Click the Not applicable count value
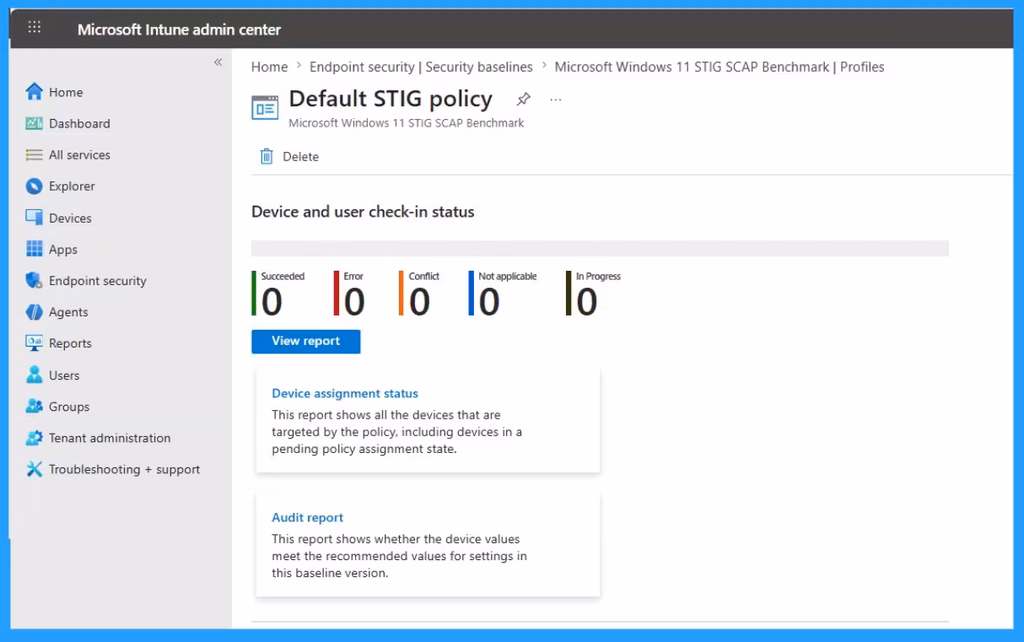1024x642 pixels. point(488,302)
